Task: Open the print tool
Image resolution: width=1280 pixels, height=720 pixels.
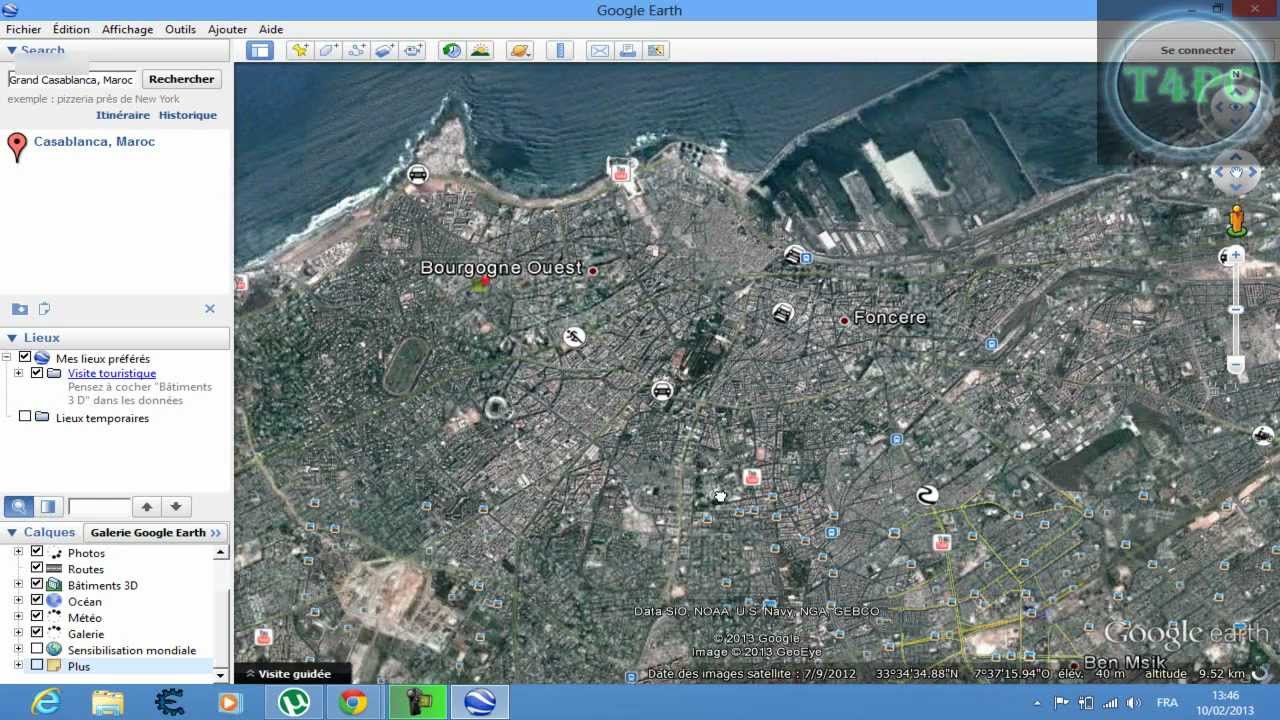Action: [628, 50]
